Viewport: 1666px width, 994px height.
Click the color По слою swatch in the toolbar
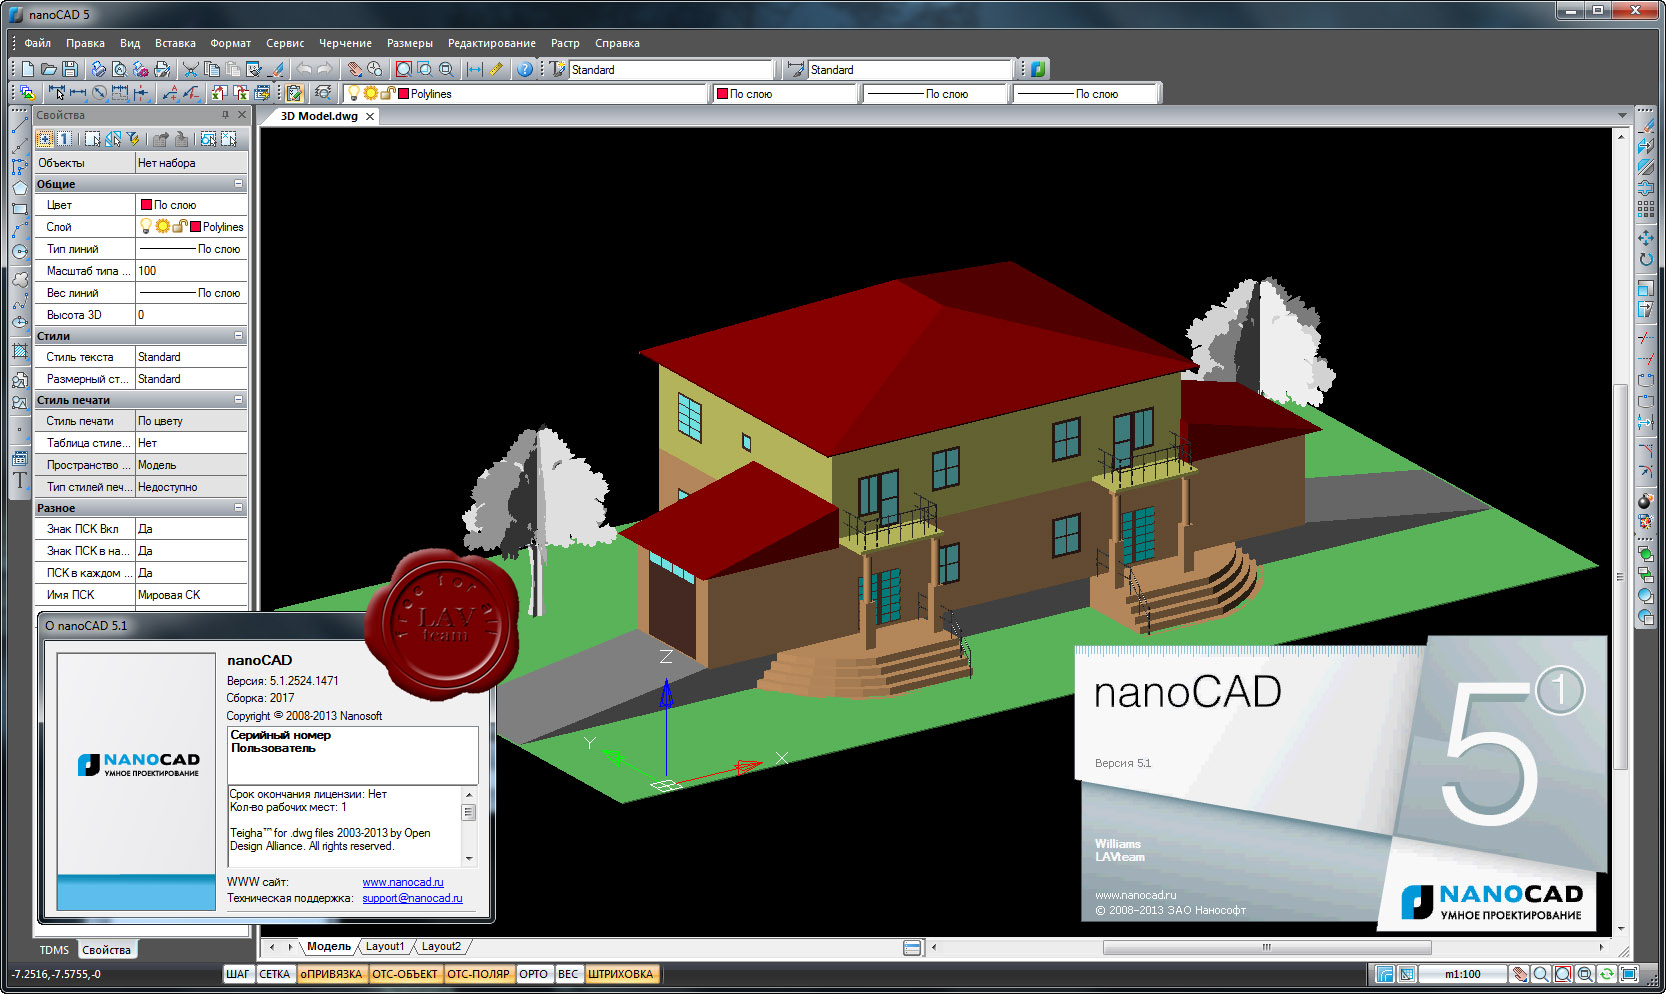click(722, 94)
